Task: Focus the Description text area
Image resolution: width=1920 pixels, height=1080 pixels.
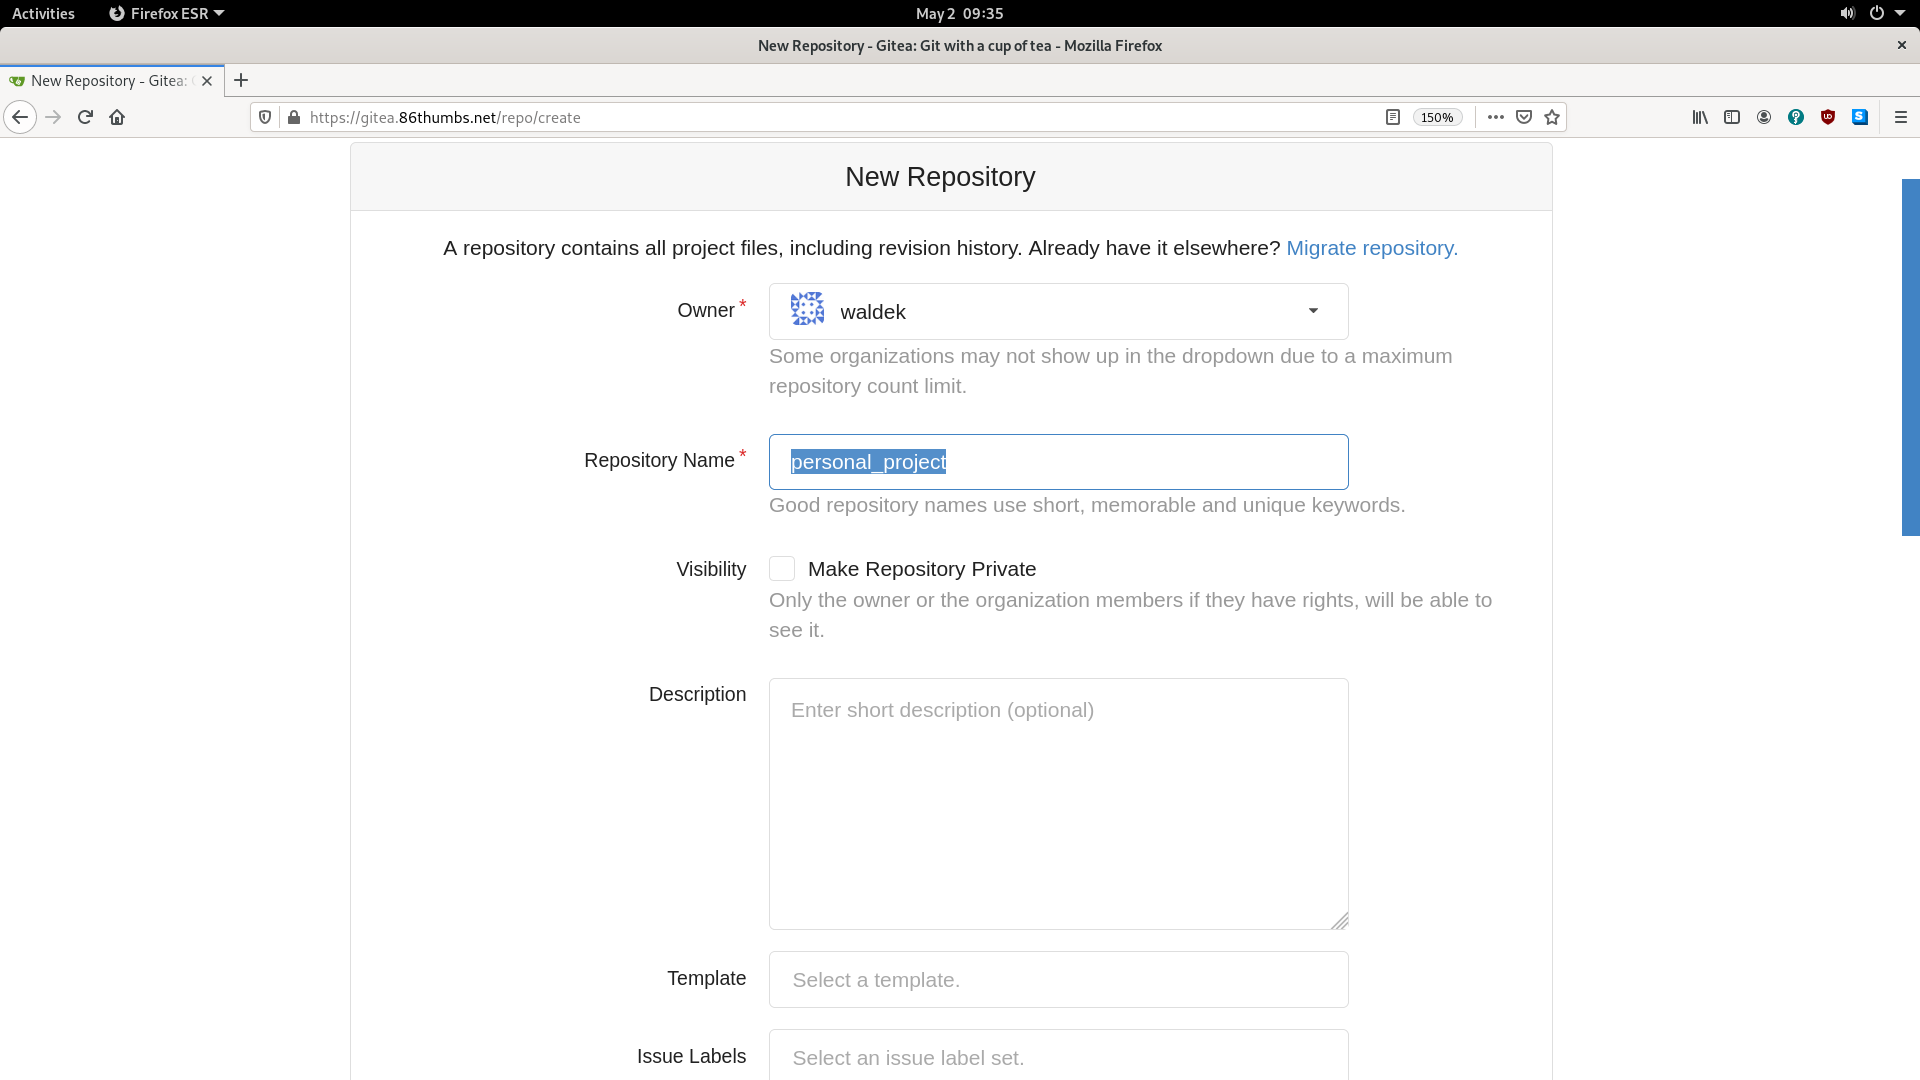Action: (1058, 804)
